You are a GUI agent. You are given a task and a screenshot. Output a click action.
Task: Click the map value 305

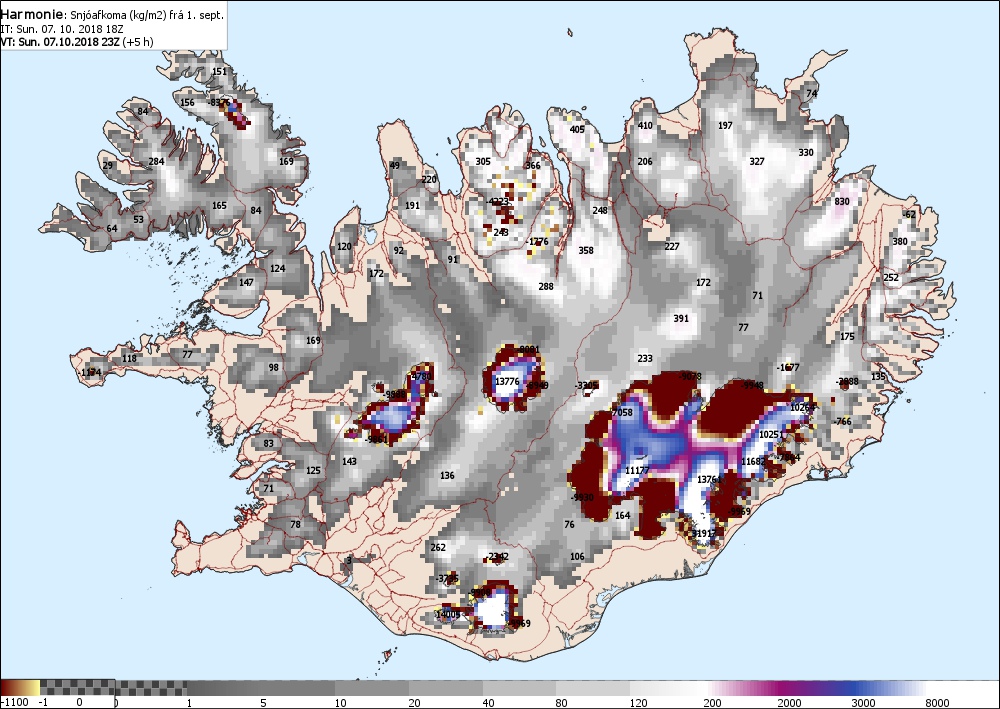(483, 161)
